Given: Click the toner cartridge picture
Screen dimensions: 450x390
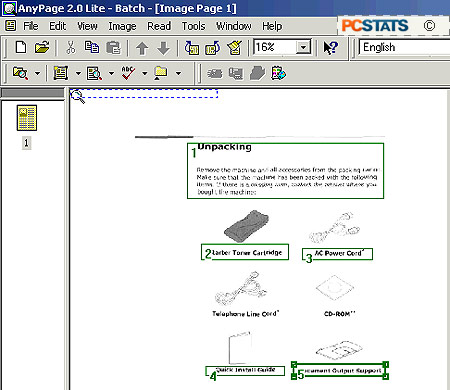Looking at the screenshot, I should pyautogui.click(x=246, y=226).
